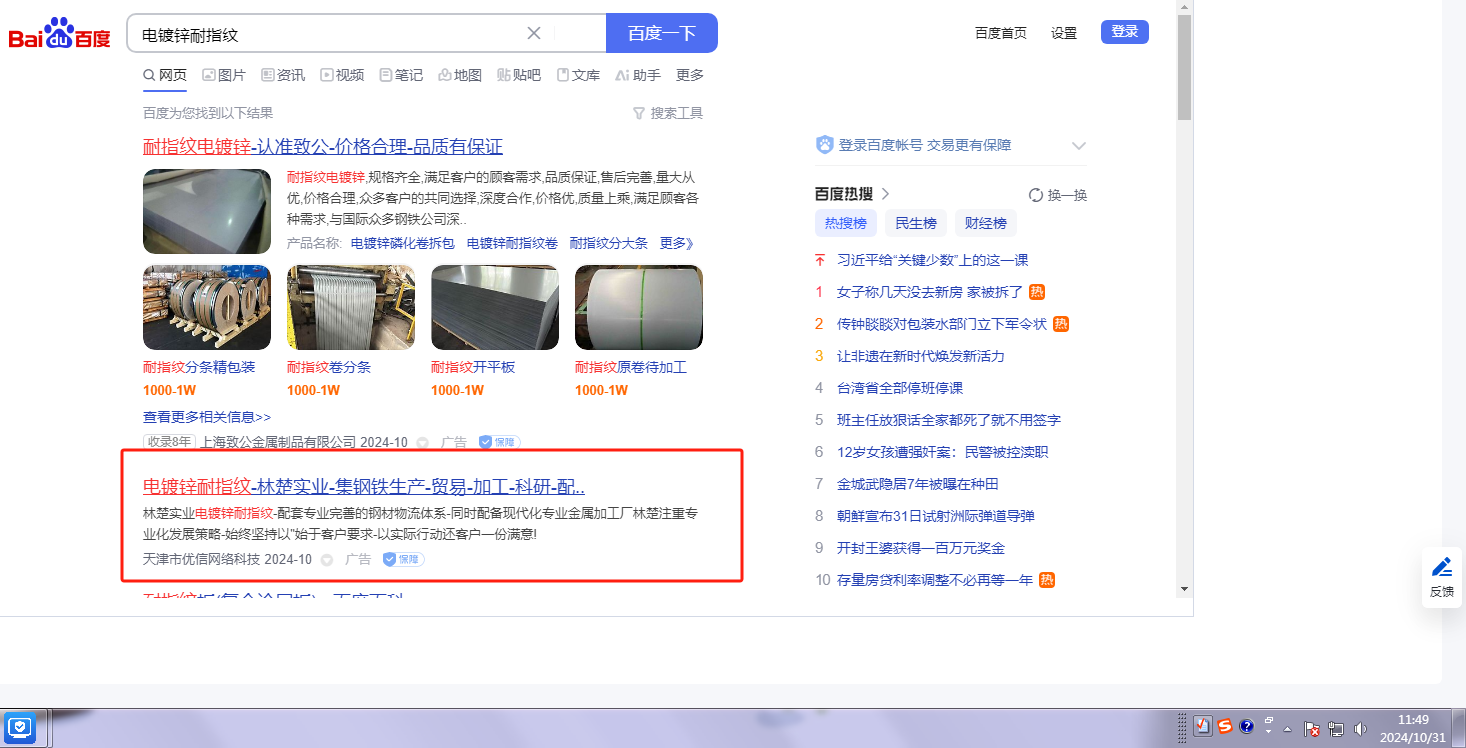The height and width of the screenshot is (748, 1466).
Task: Open the 耐指纹原卷待加工 product thumbnail
Action: pos(639,308)
